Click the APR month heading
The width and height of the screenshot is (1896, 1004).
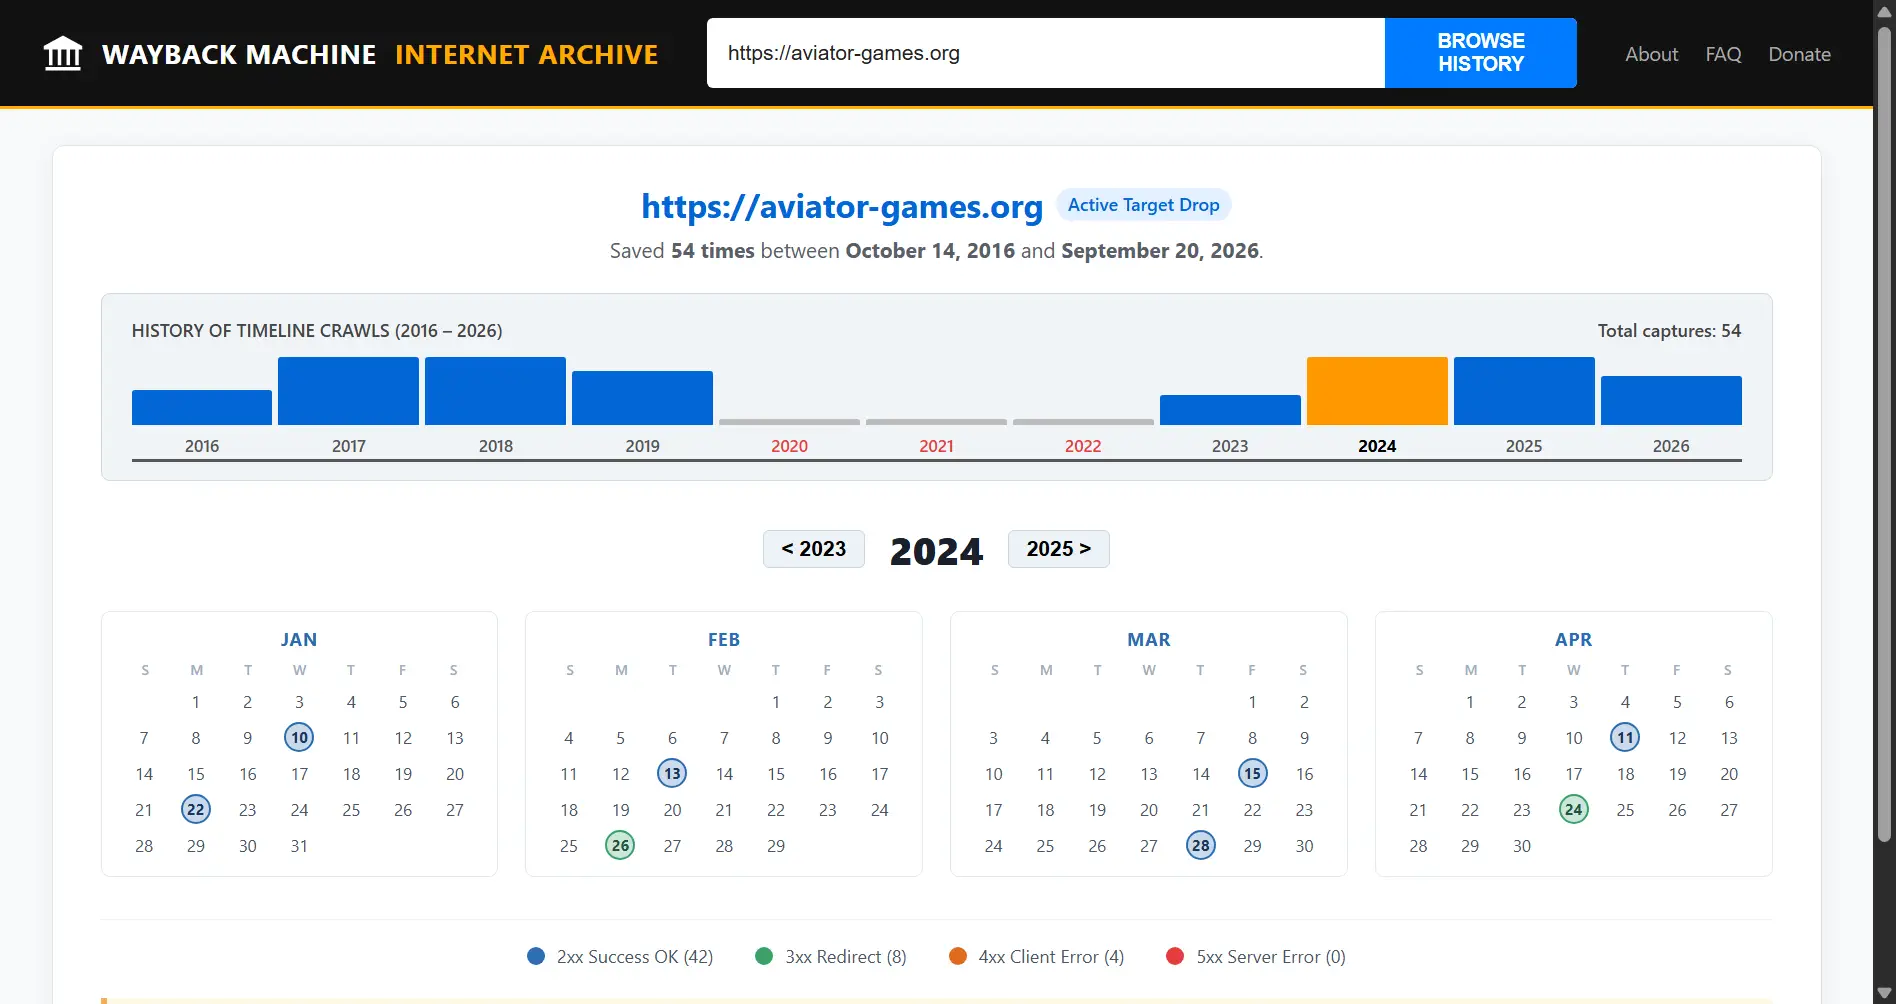[x=1574, y=640]
